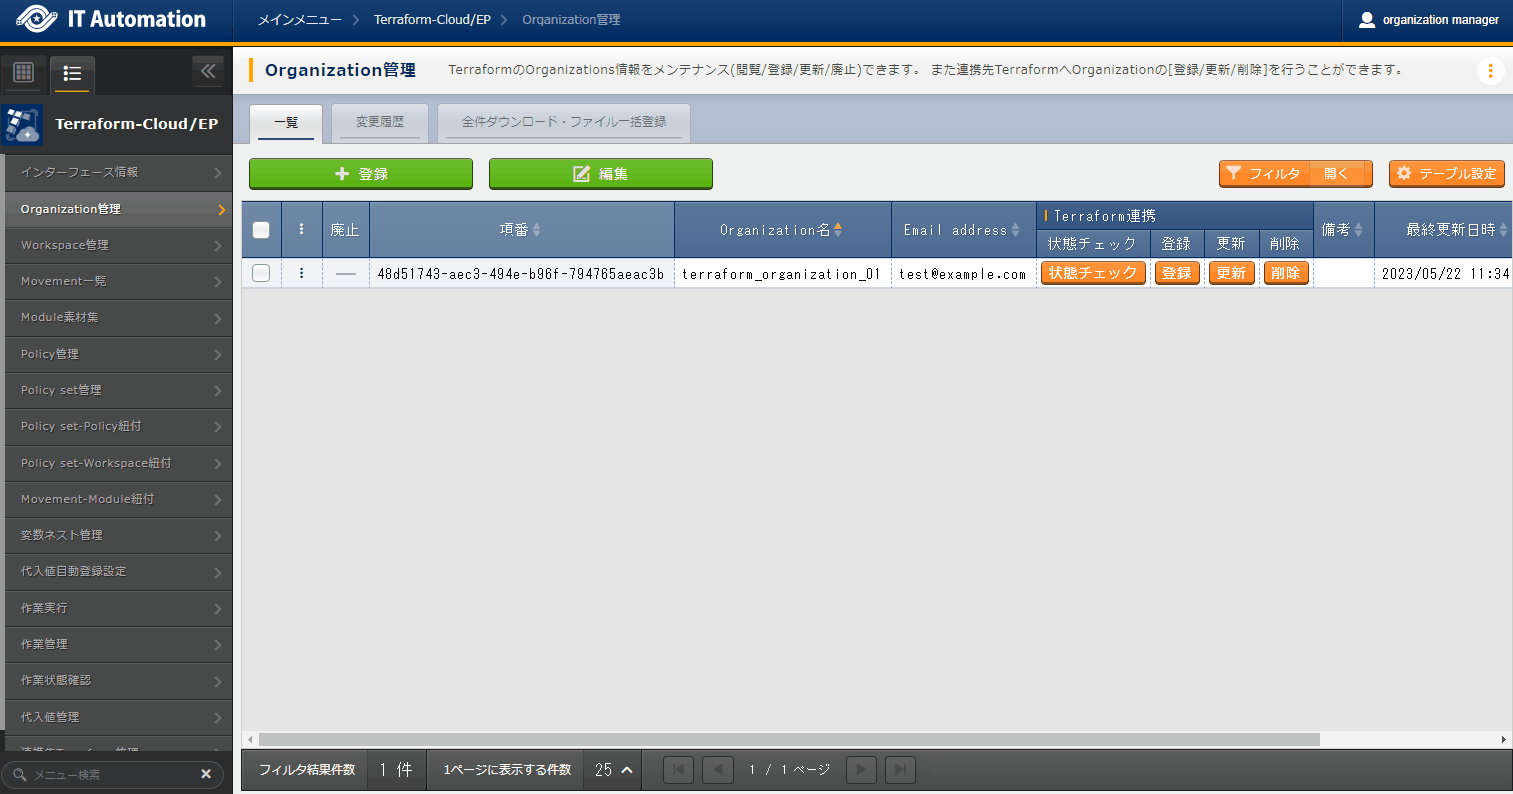Switch to the 変更履歴 tab
The width and height of the screenshot is (1513, 794).
point(380,122)
